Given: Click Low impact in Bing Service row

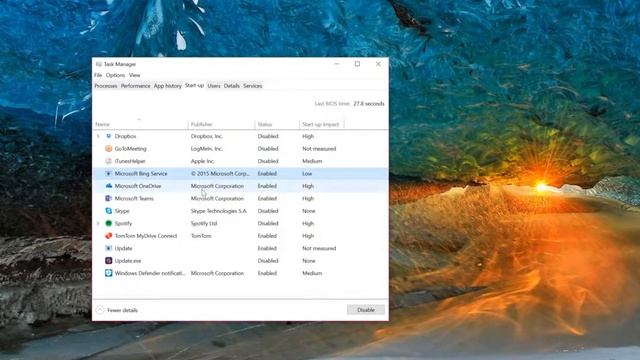Looking at the screenshot, I should [307, 173].
